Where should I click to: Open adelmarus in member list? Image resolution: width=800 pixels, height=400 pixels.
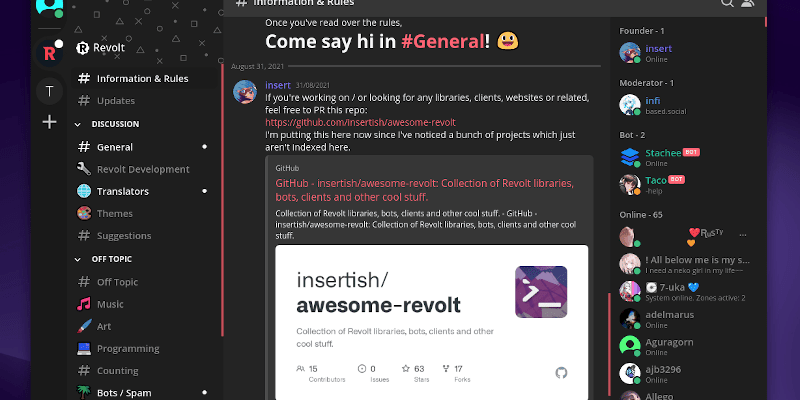coord(689,319)
